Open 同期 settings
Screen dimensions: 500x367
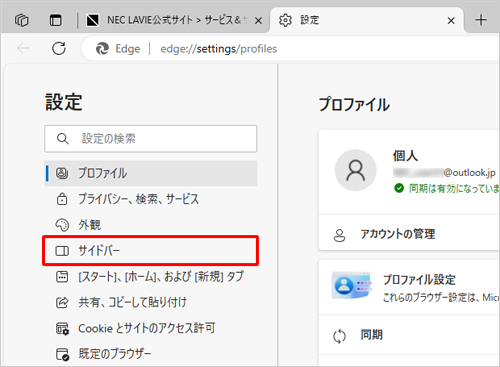(409, 335)
